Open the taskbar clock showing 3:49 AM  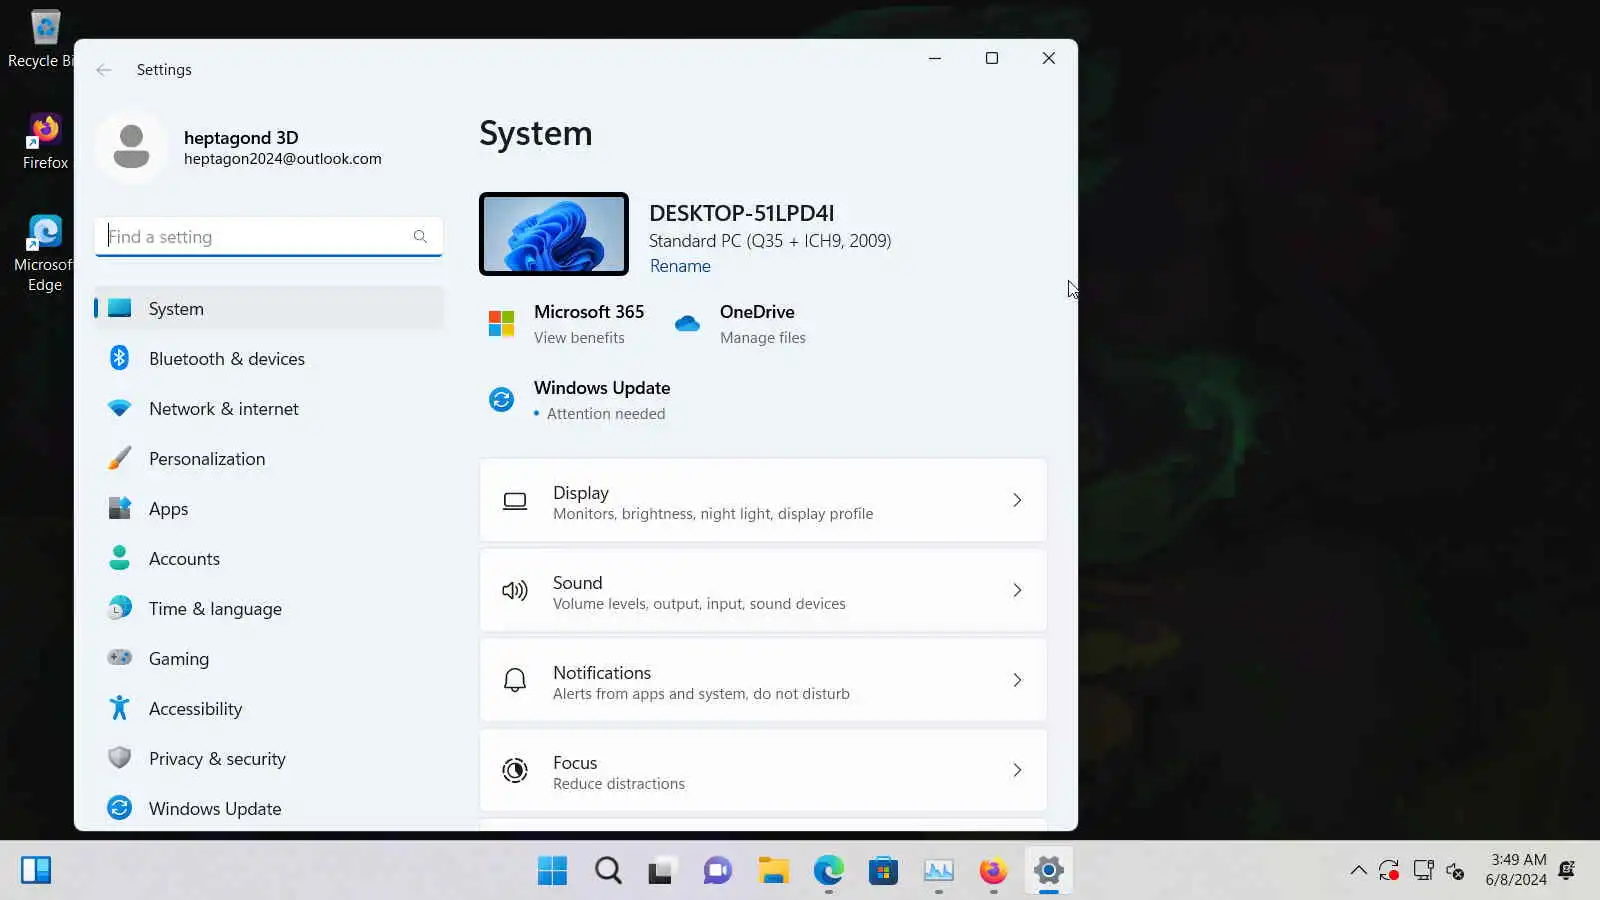click(1516, 870)
